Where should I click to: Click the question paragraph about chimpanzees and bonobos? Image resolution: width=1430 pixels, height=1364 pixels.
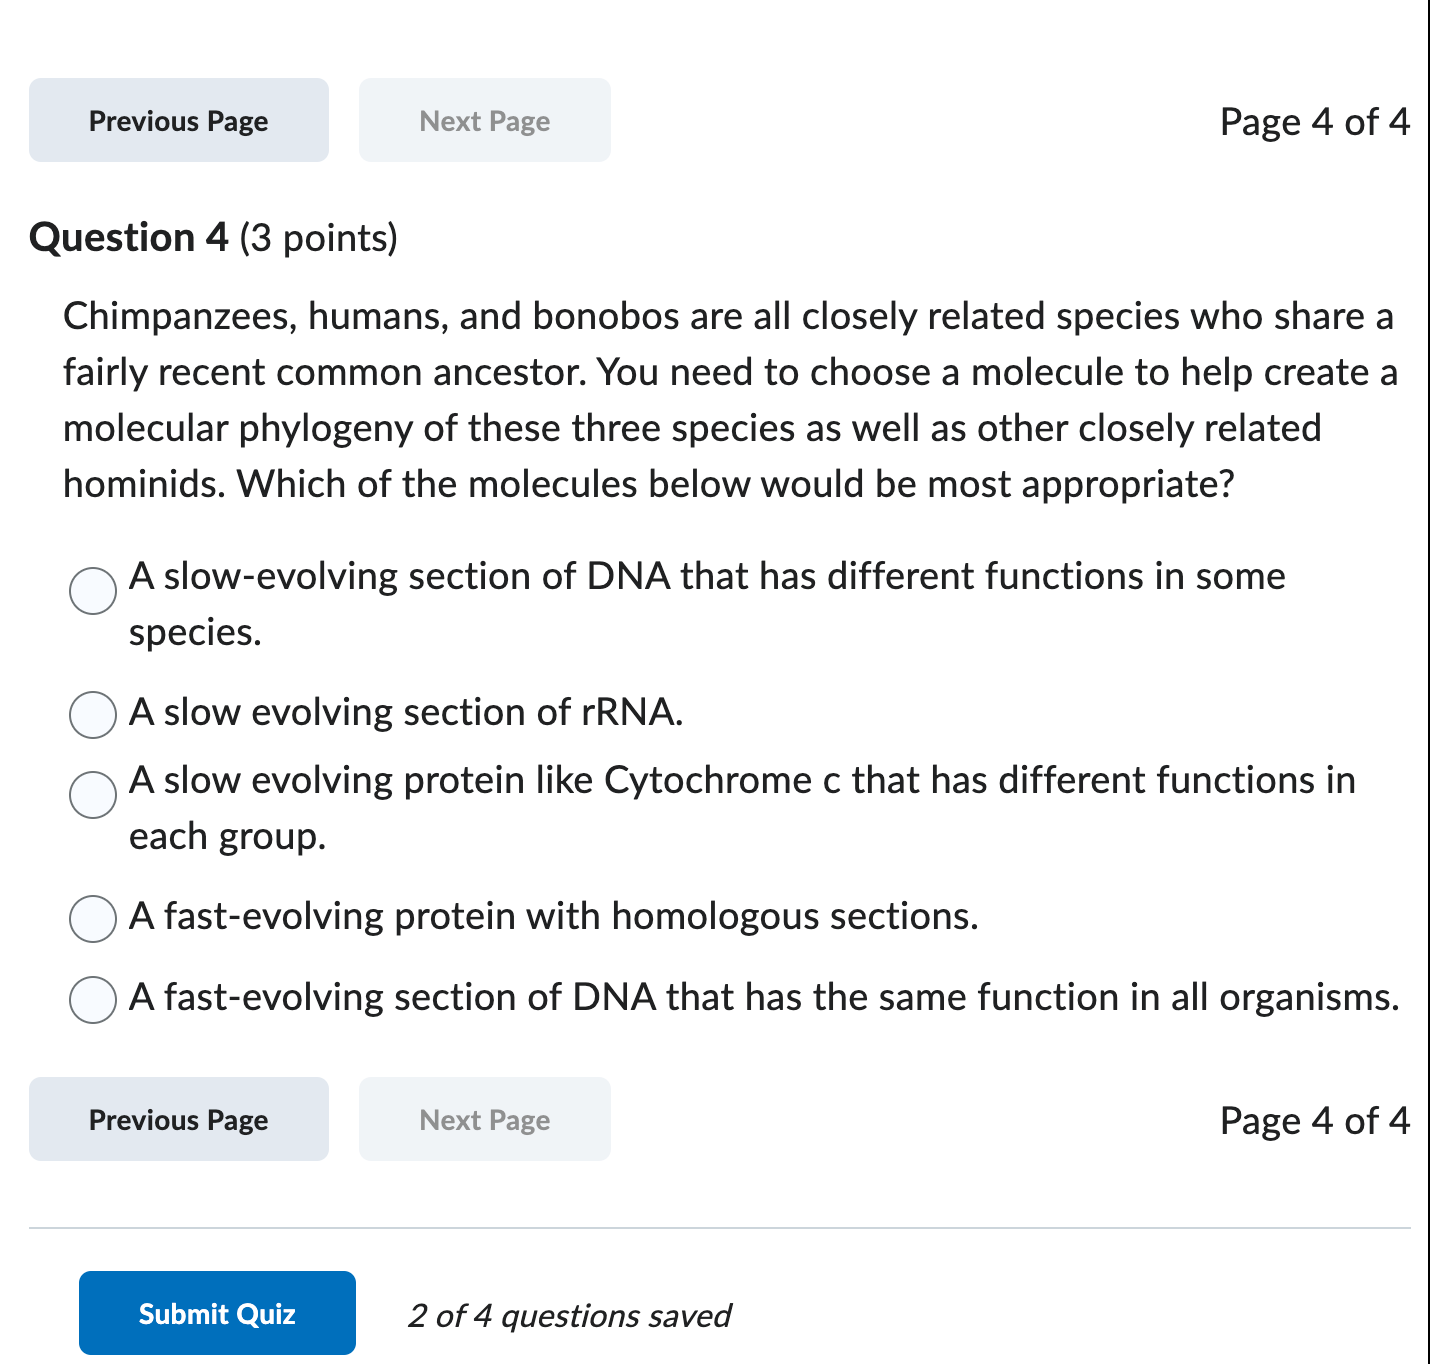[x=729, y=400]
